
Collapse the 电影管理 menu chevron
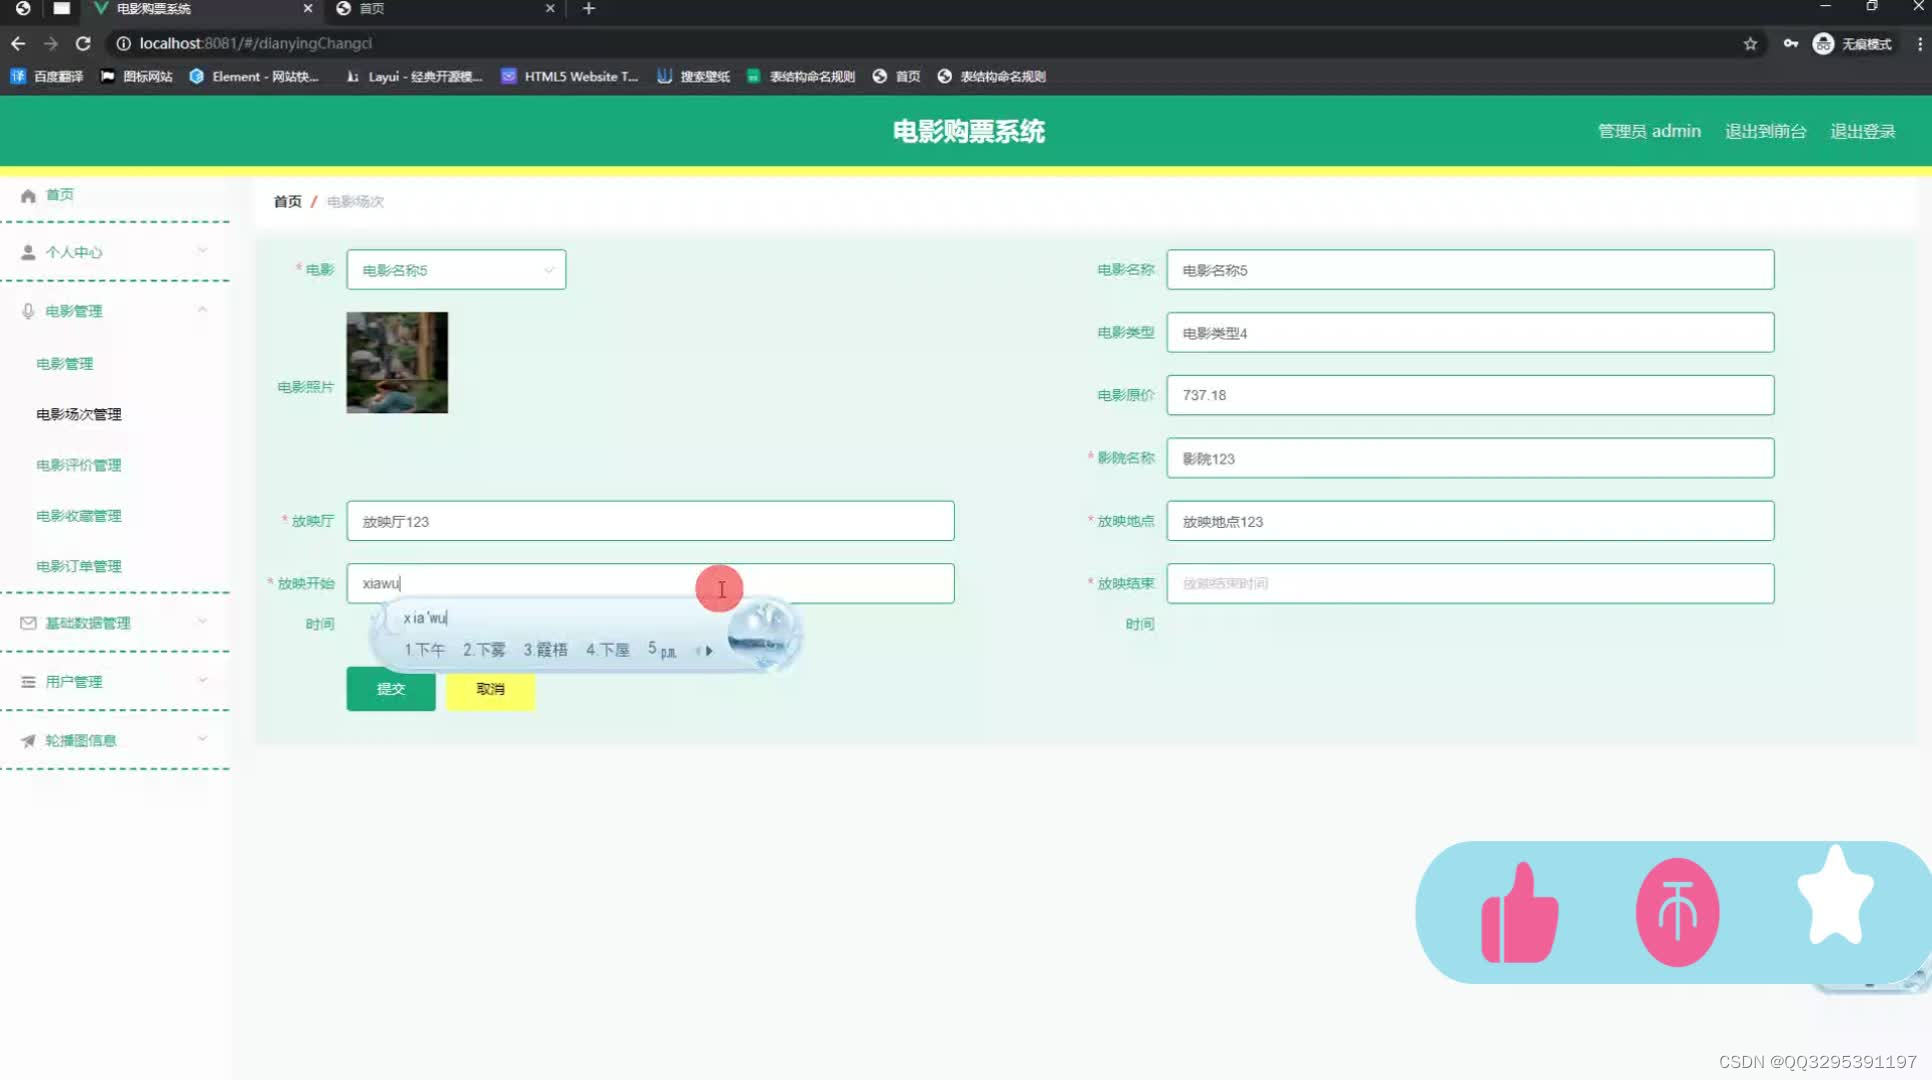pos(202,309)
